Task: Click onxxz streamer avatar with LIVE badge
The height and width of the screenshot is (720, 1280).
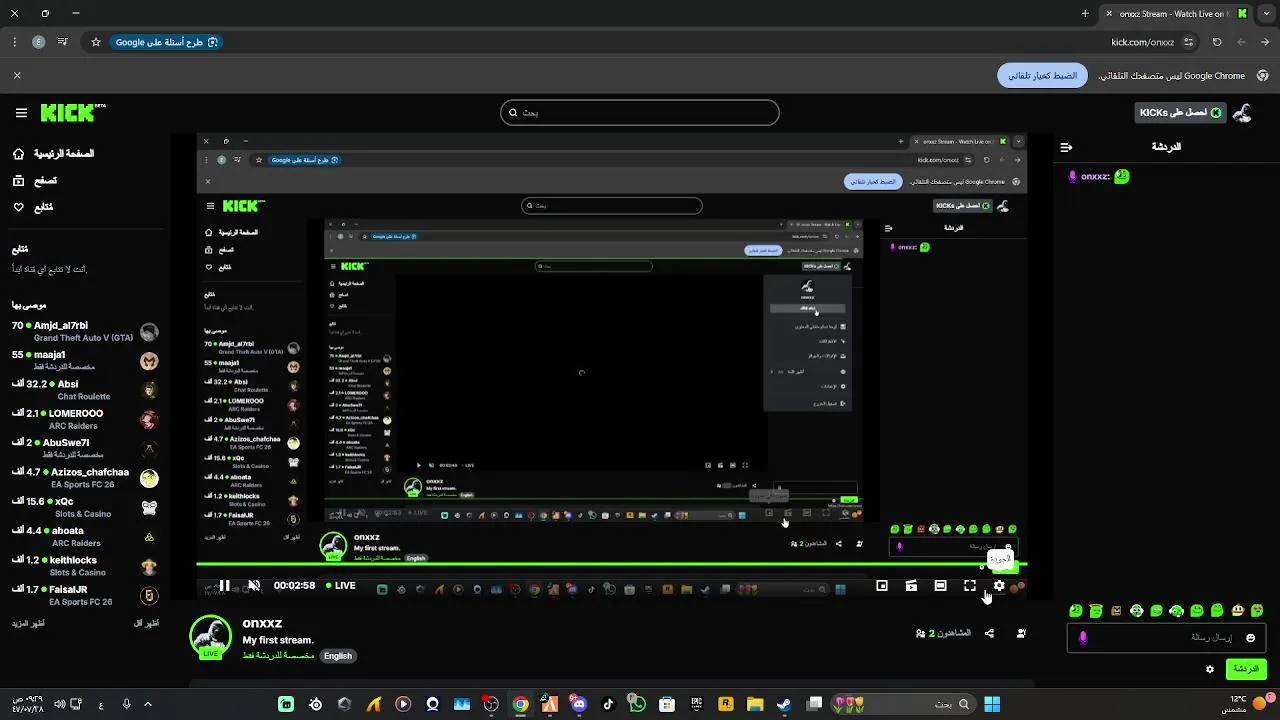Action: point(211,638)
